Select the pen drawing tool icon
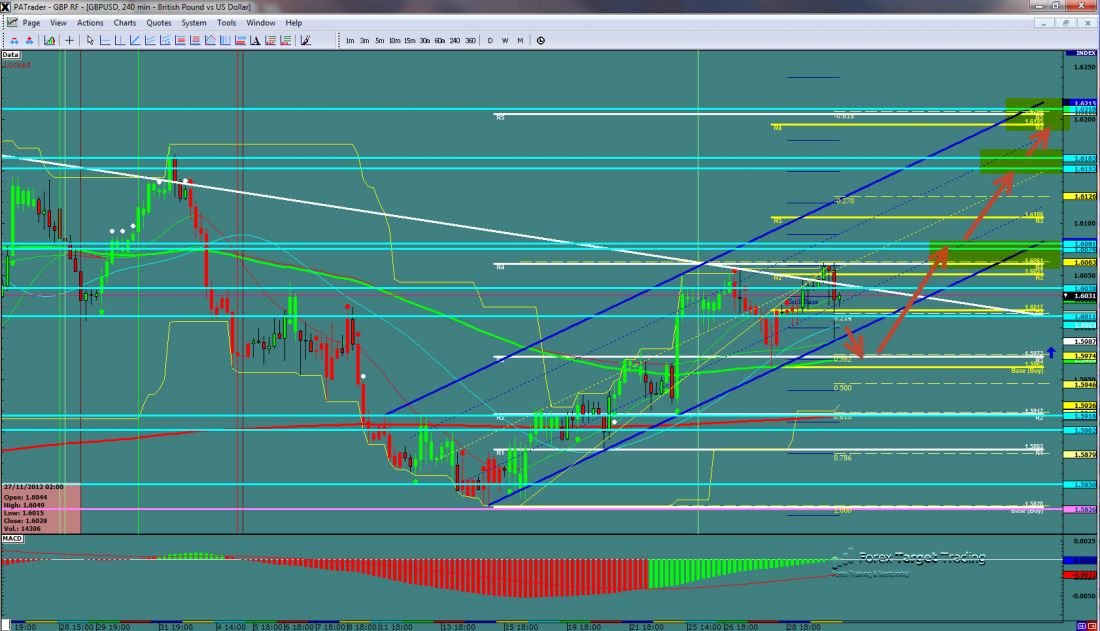This screenshot has width=1100, height=631. [305, 40]
